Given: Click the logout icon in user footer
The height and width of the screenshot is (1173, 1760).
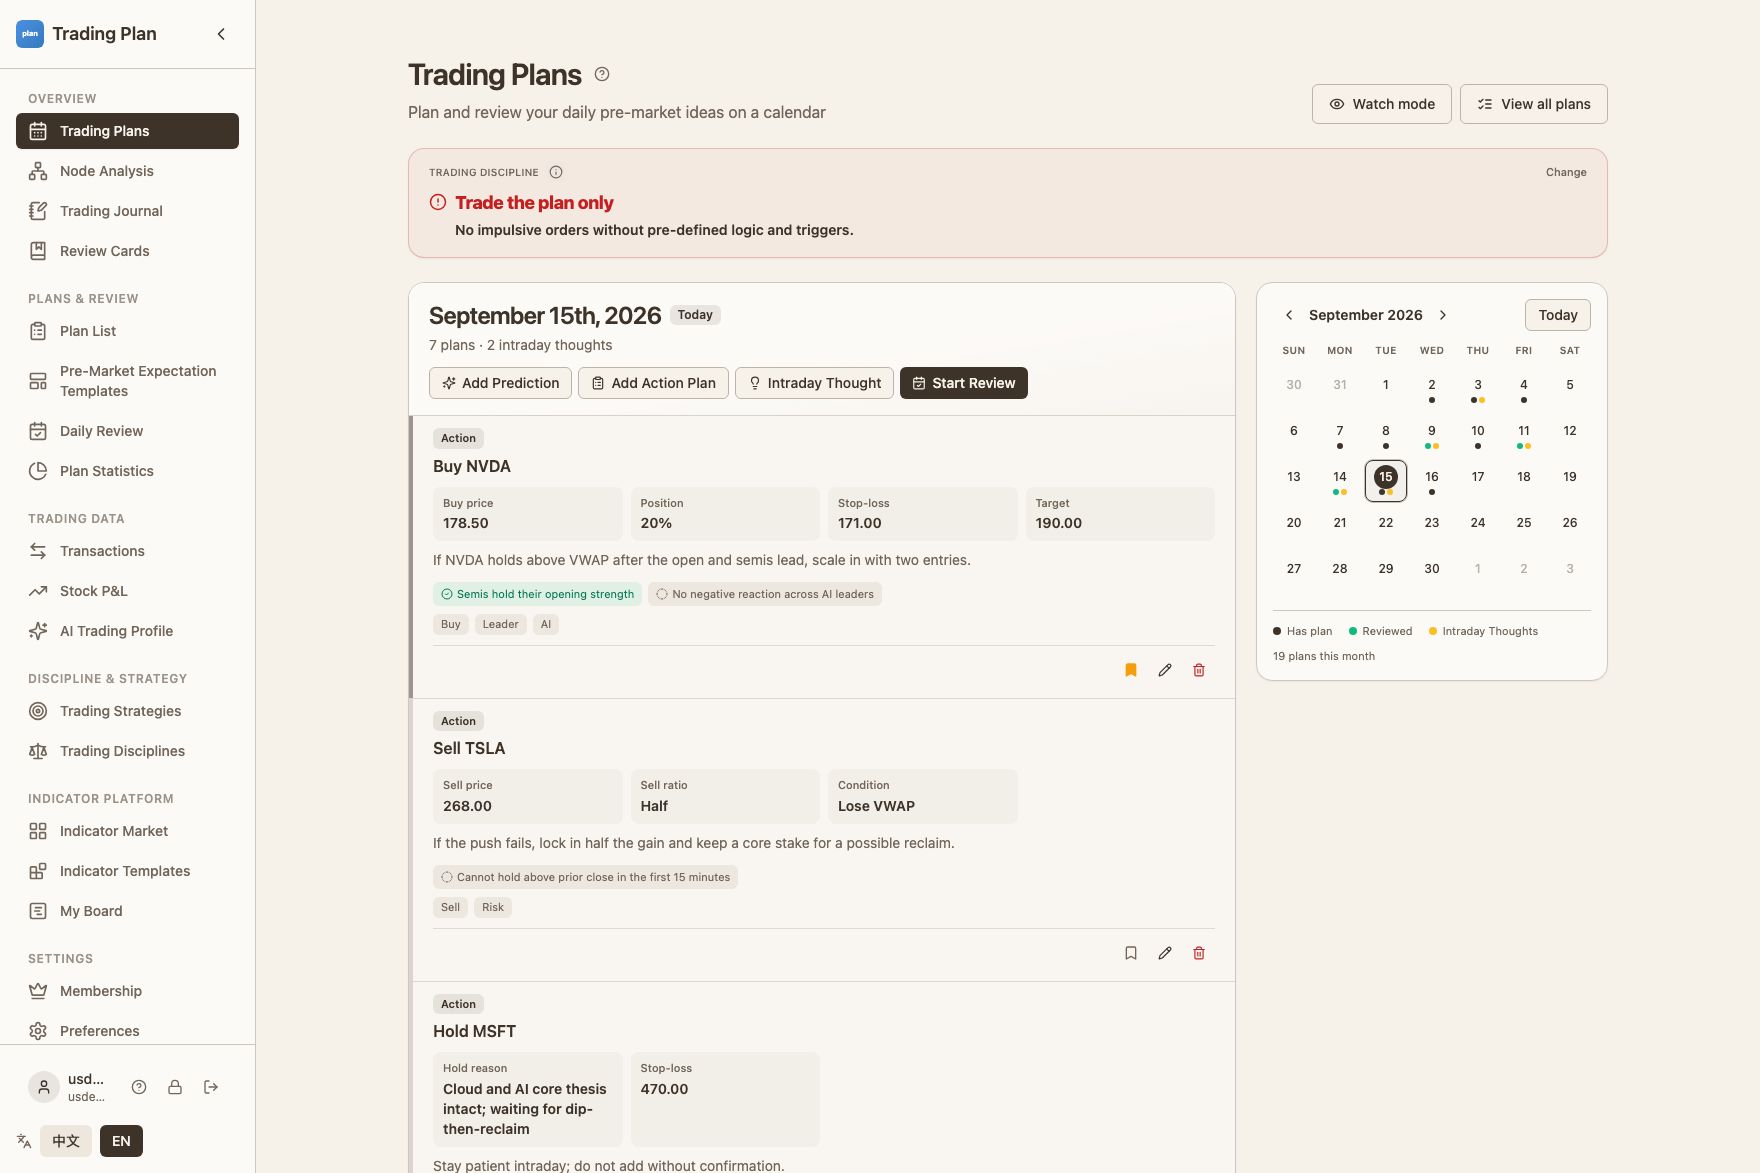Looking at the screenshot, I should pos(211,1087).
